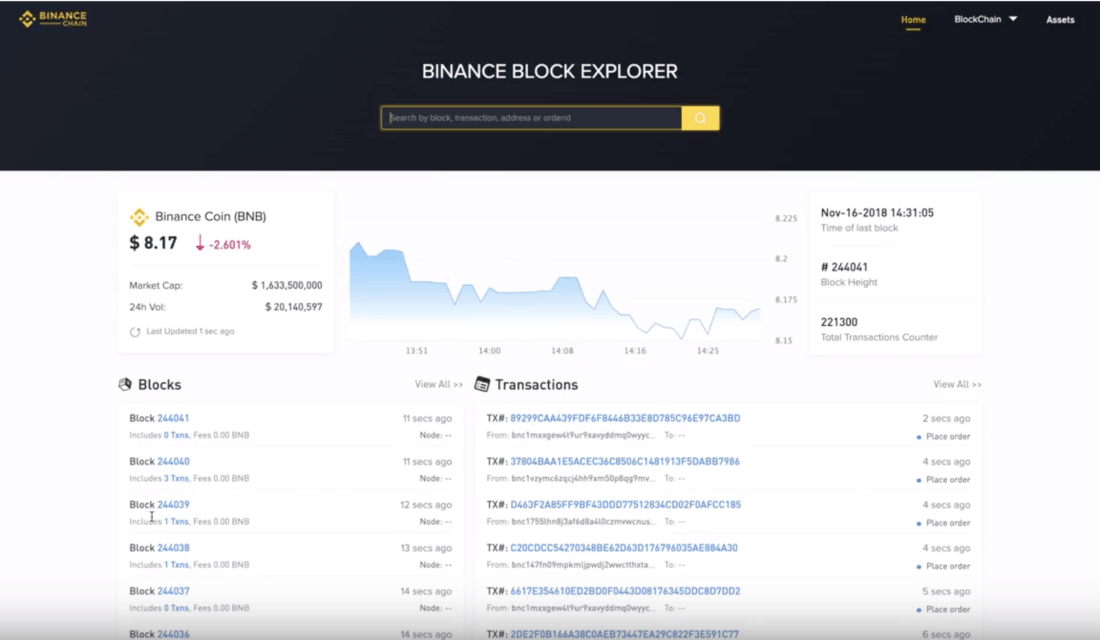
Task: Click the Blocks section cube icon
Action: click(x=125, y=385)
